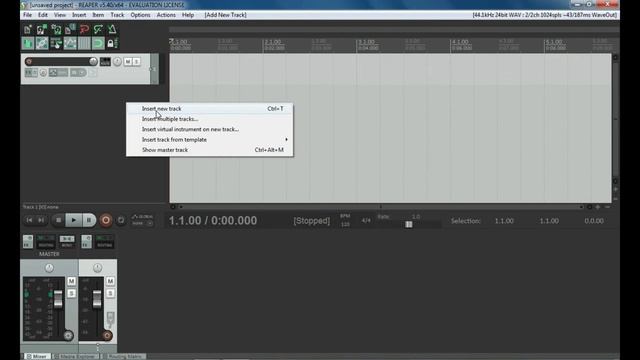Click the transport Record button
The width and height of the screenshot is (640, 360).
(x=106, y=220)
